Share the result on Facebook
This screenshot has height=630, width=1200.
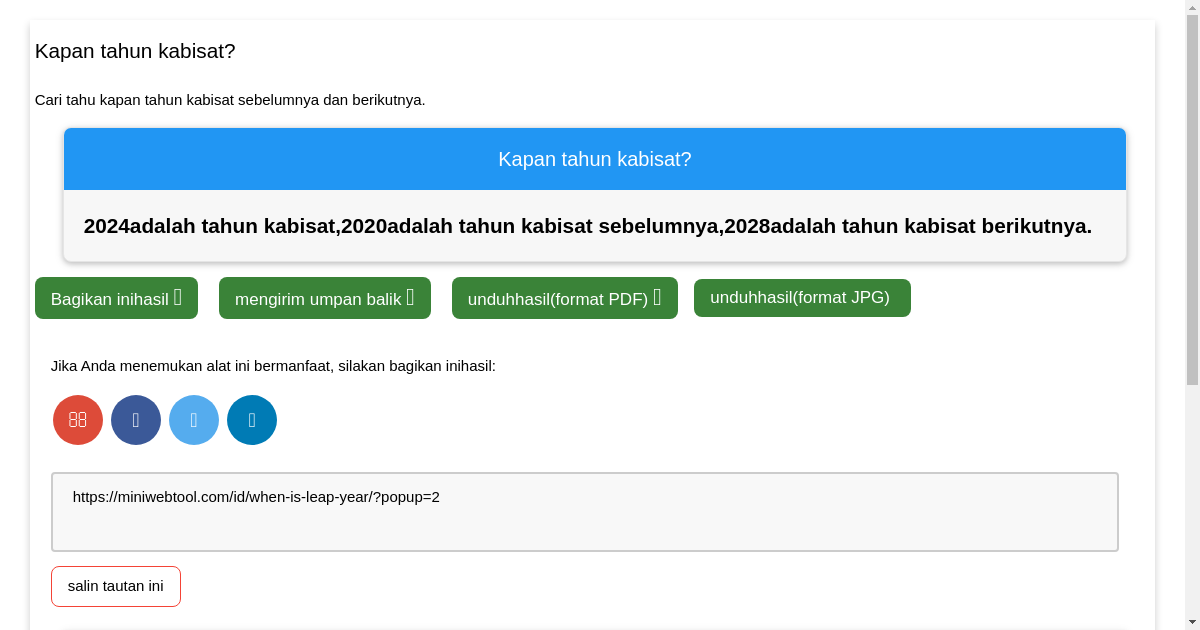[x=136, y=420]
